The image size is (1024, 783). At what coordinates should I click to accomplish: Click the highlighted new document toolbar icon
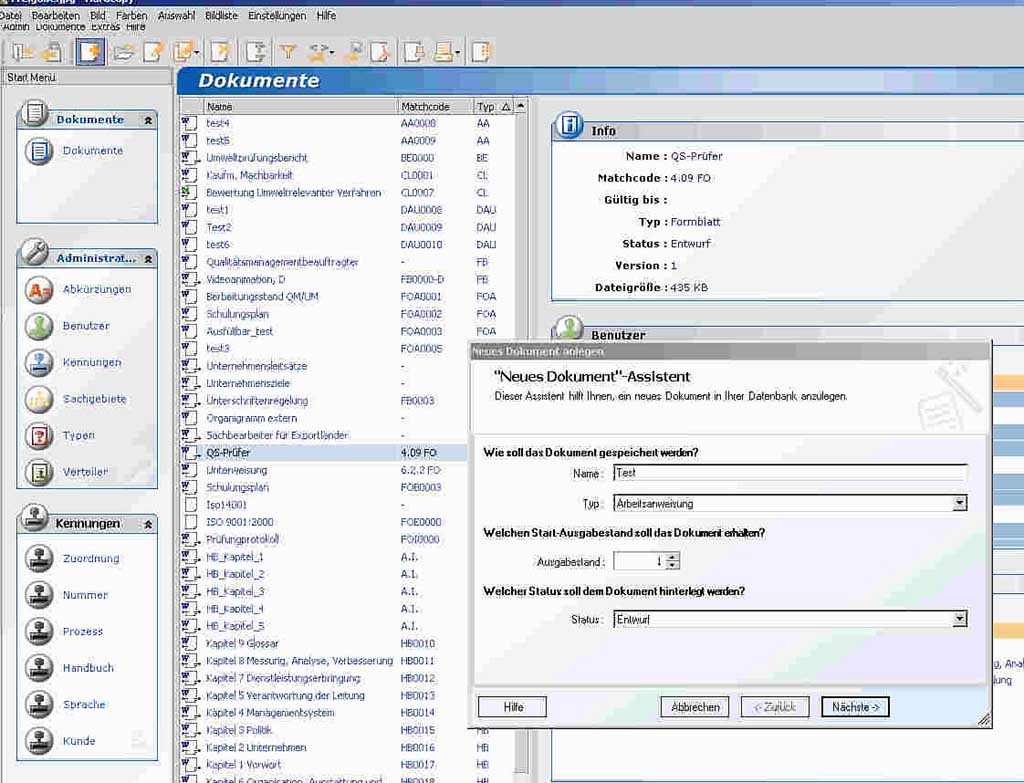point(90,52)
